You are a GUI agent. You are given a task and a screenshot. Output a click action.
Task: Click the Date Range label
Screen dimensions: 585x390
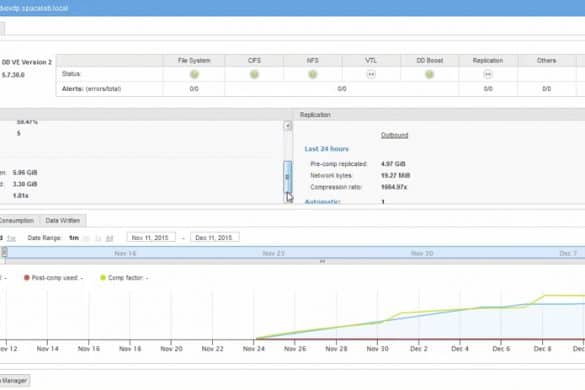(44, 238)
